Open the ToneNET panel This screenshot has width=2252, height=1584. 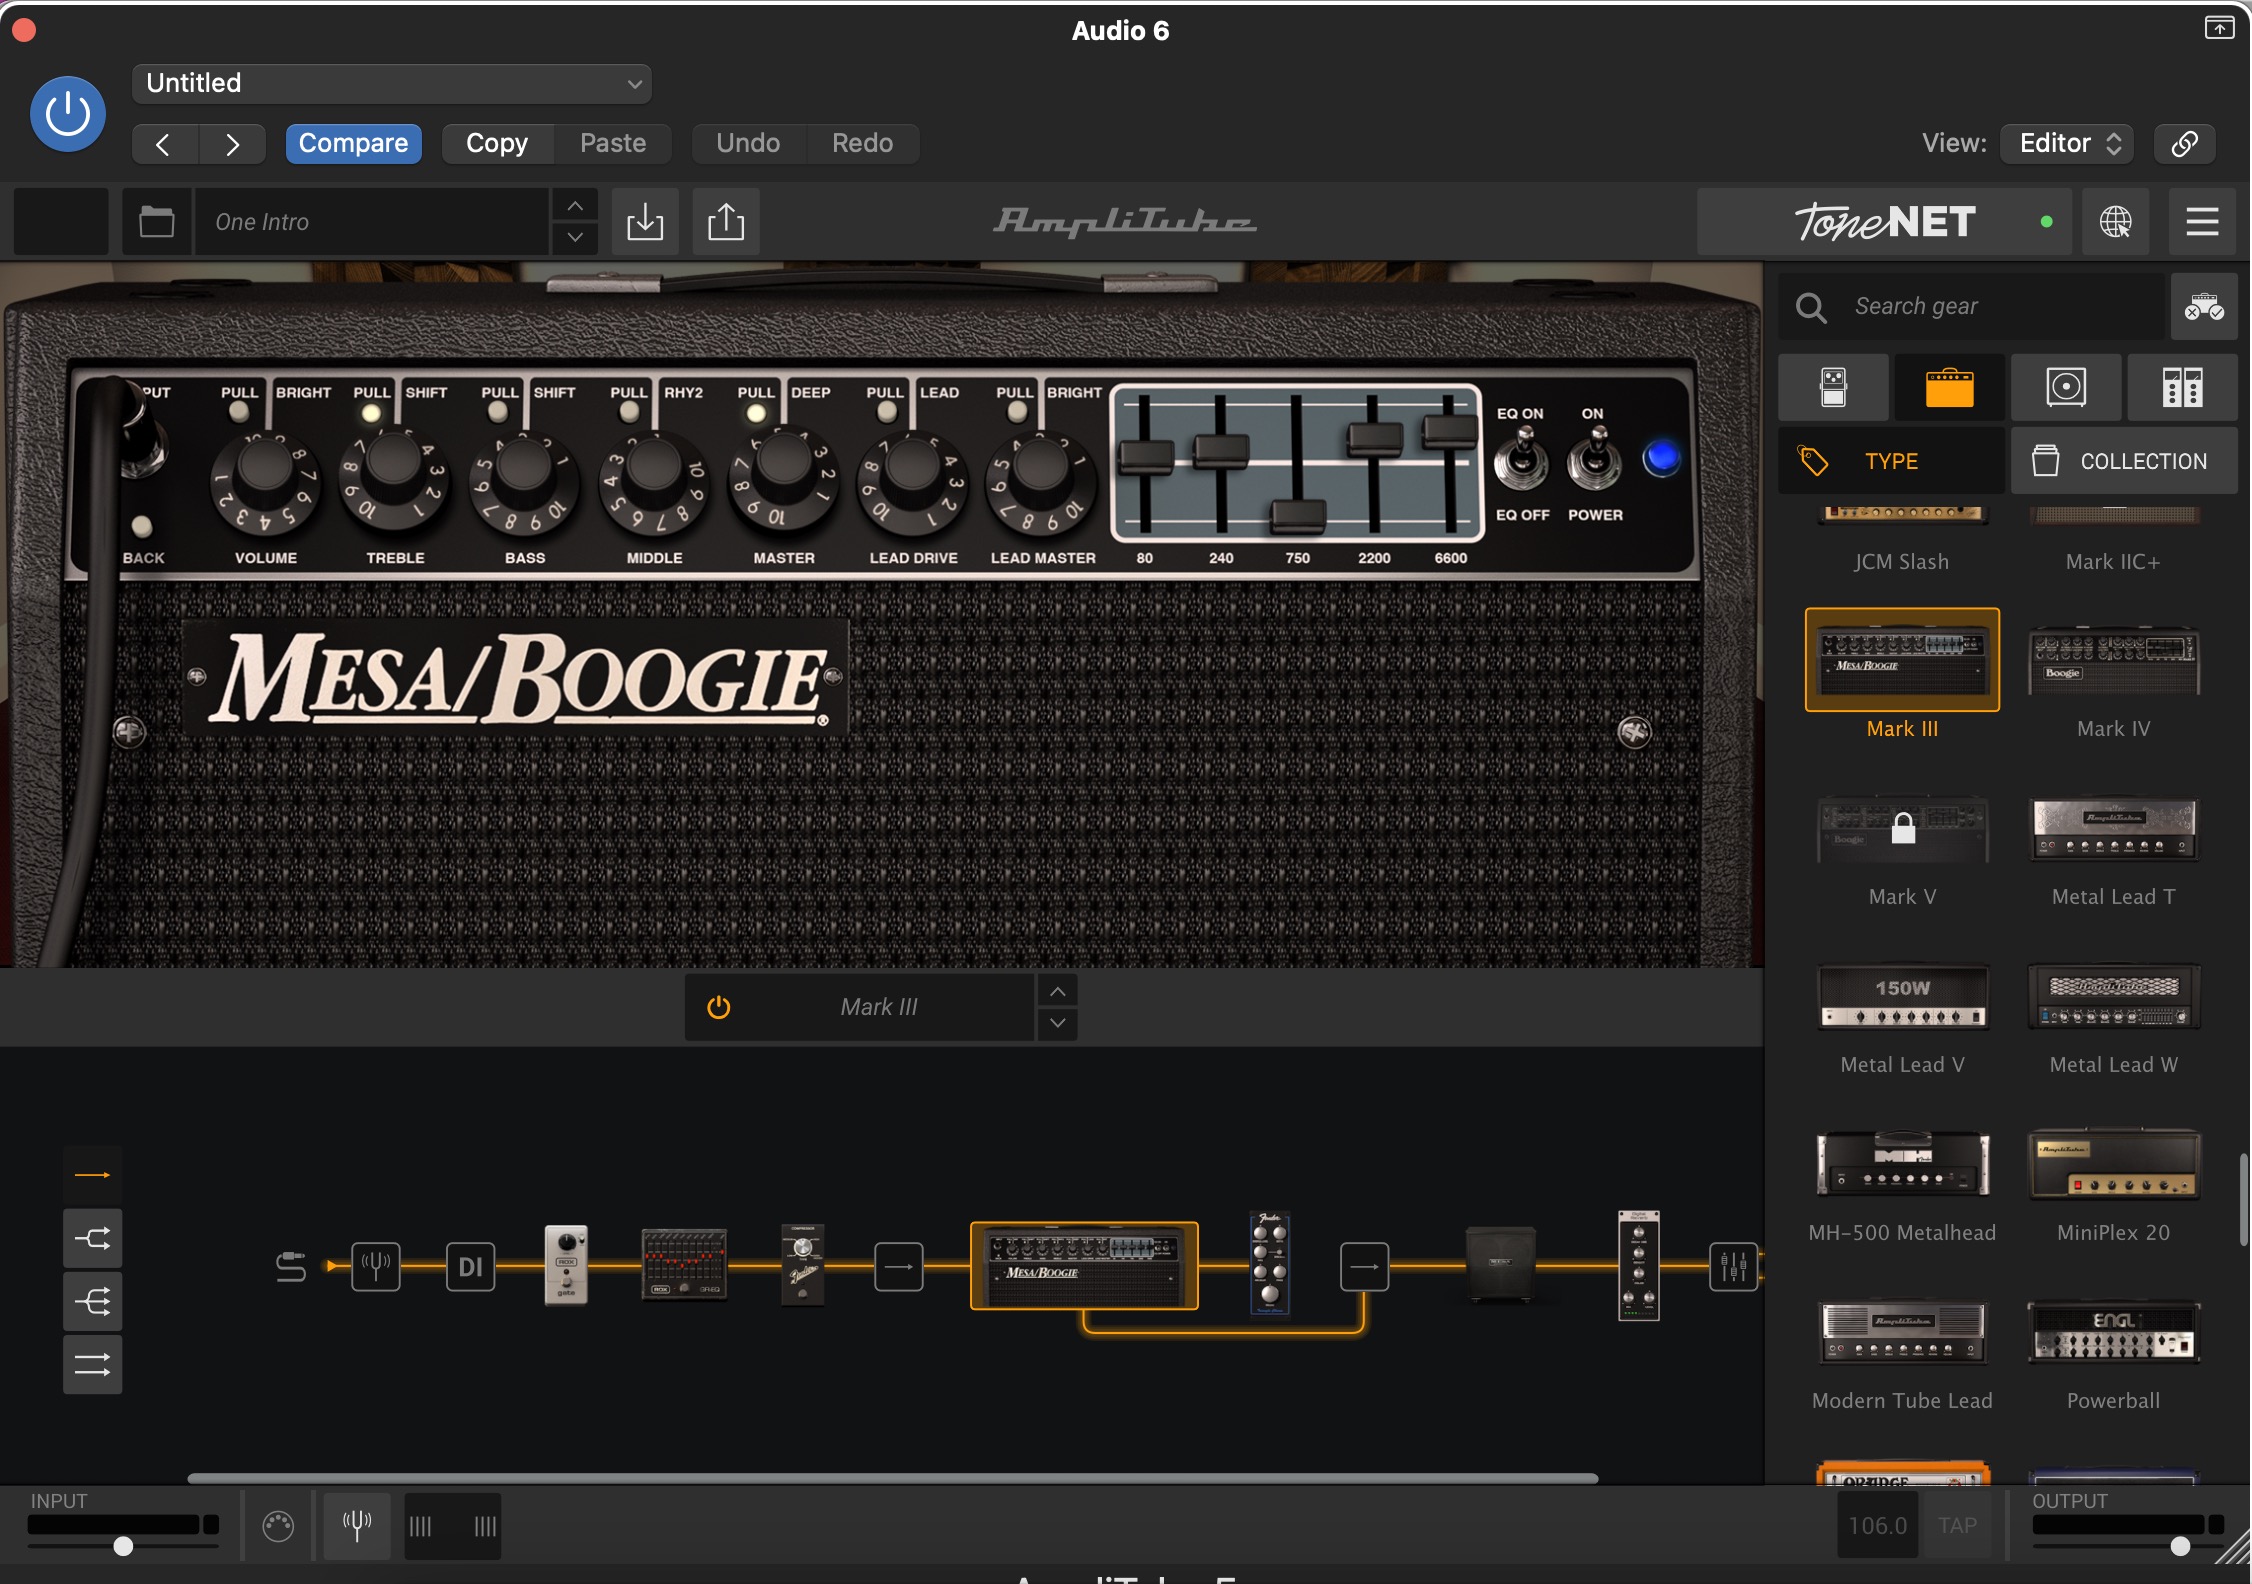point(1885,222)
